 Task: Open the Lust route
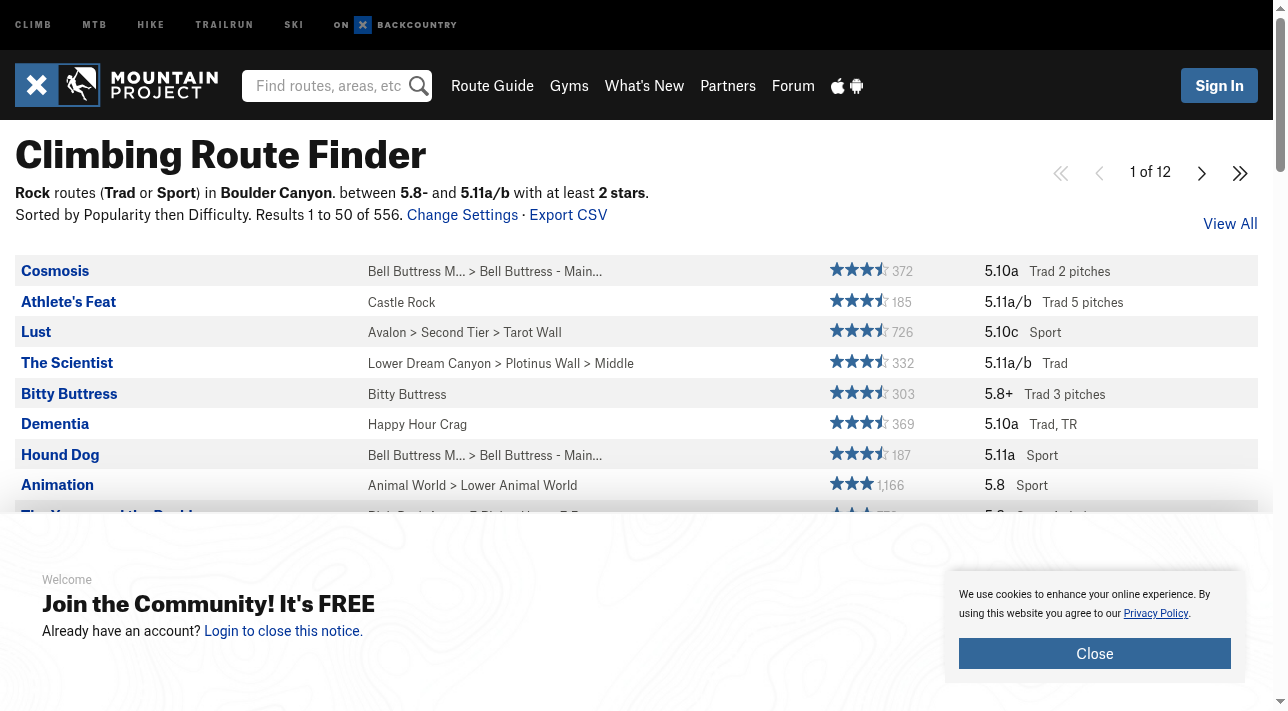pos(36,332)
